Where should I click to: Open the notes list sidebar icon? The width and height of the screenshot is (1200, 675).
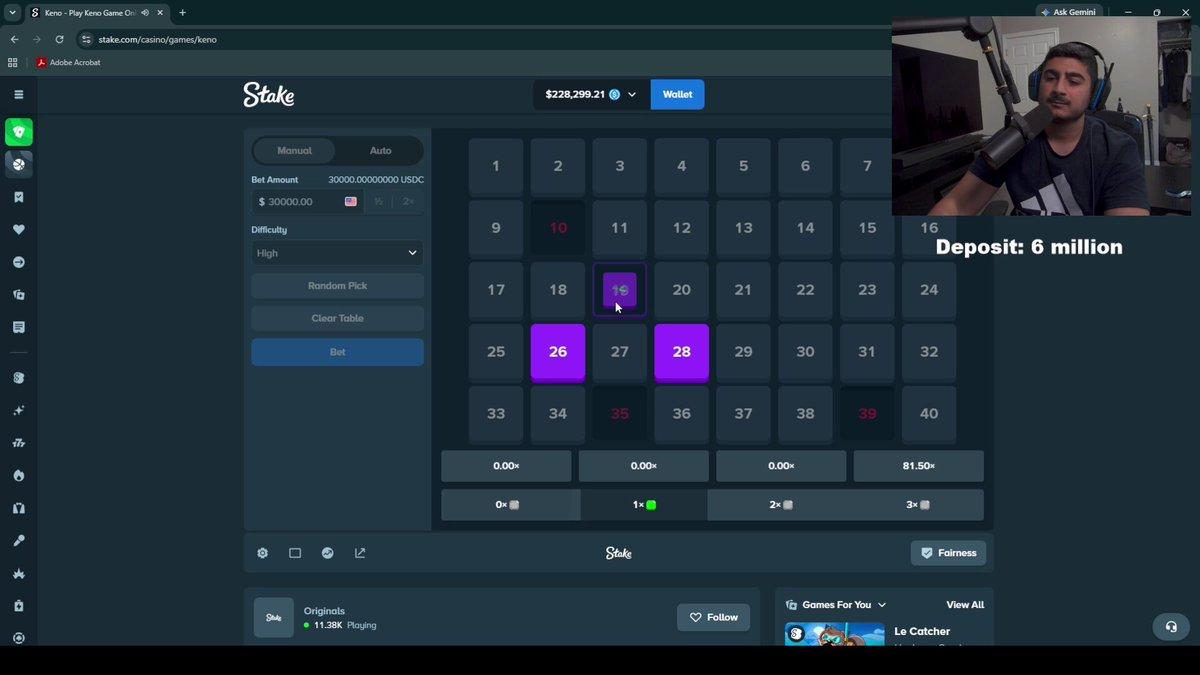[18, 327]
